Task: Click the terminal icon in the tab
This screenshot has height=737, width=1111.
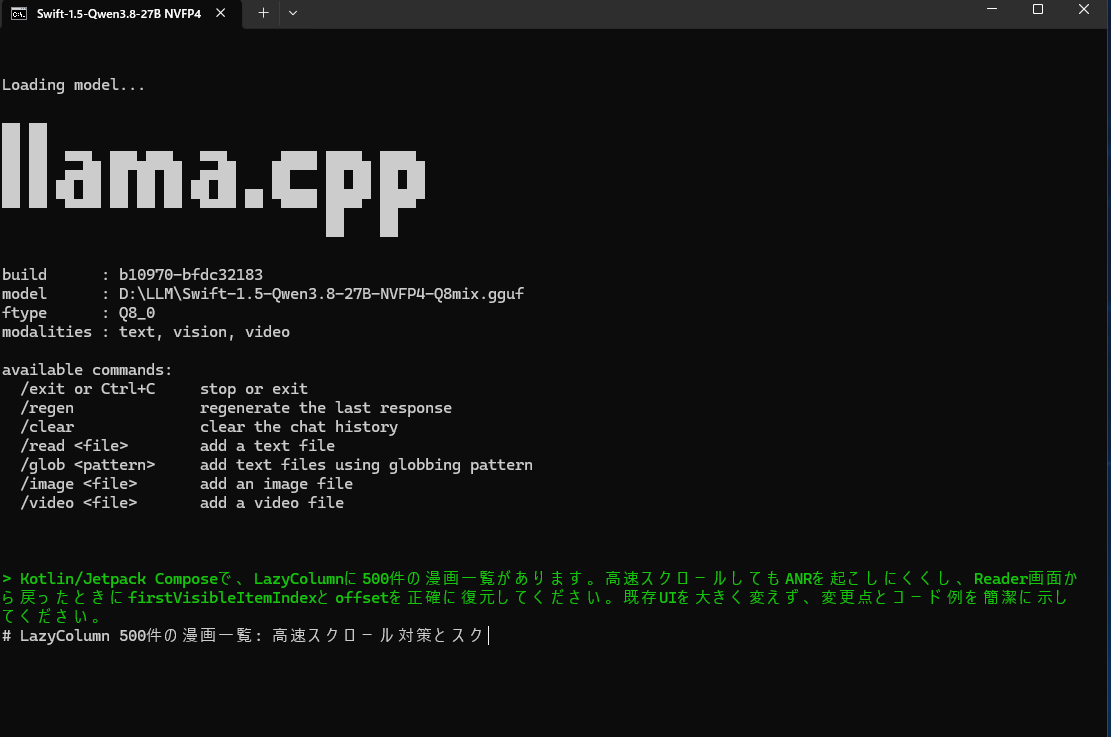Action: tap(19, 13)
